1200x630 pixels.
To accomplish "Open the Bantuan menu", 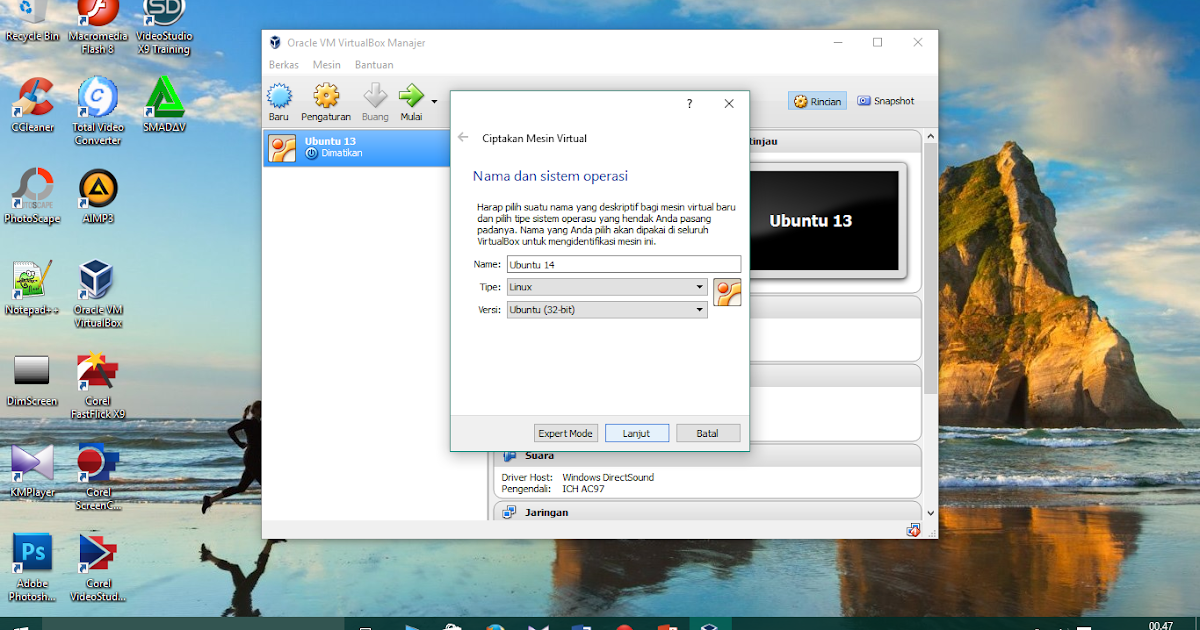I will [x=374, y=64].
